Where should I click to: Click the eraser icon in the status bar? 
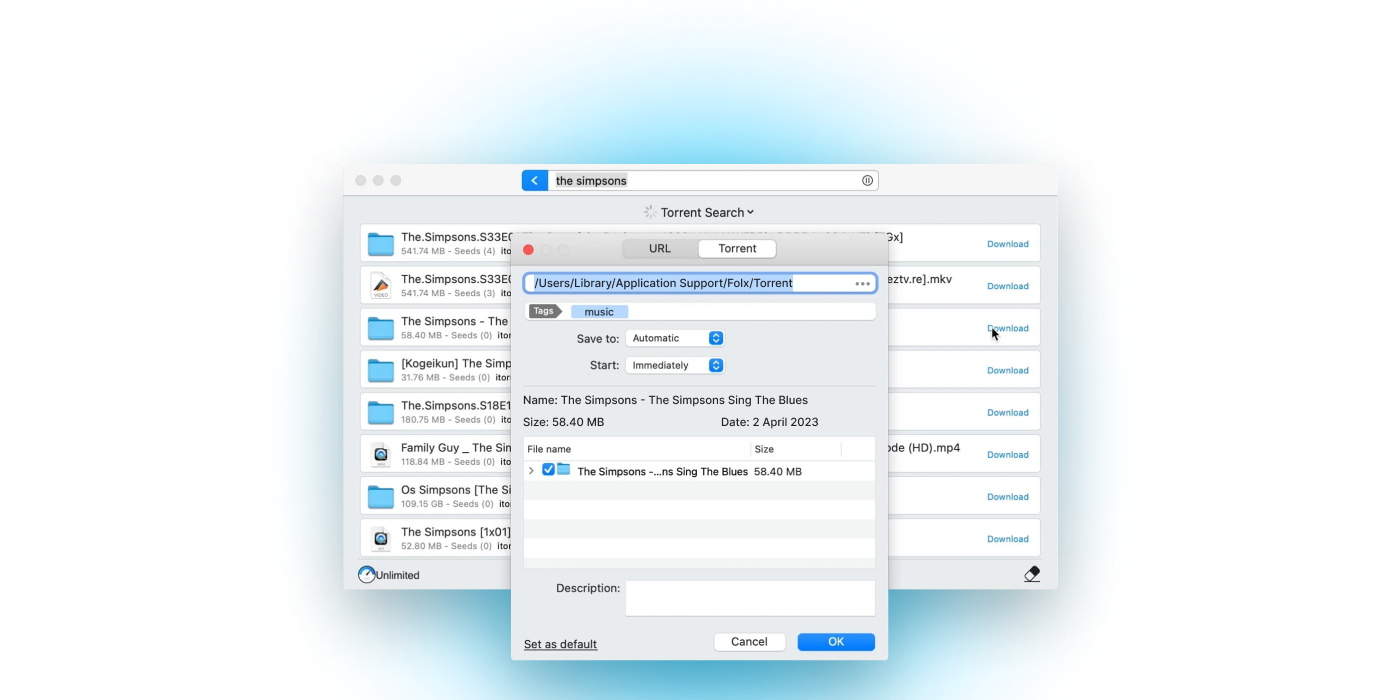click(1032, 574)
